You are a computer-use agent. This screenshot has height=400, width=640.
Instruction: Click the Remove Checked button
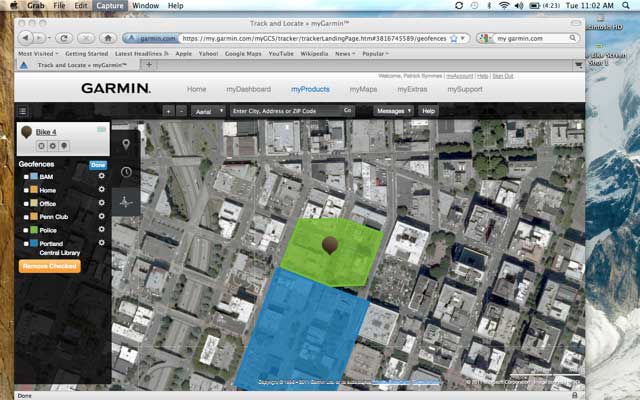pyautogui.click(x=50, y=266)
